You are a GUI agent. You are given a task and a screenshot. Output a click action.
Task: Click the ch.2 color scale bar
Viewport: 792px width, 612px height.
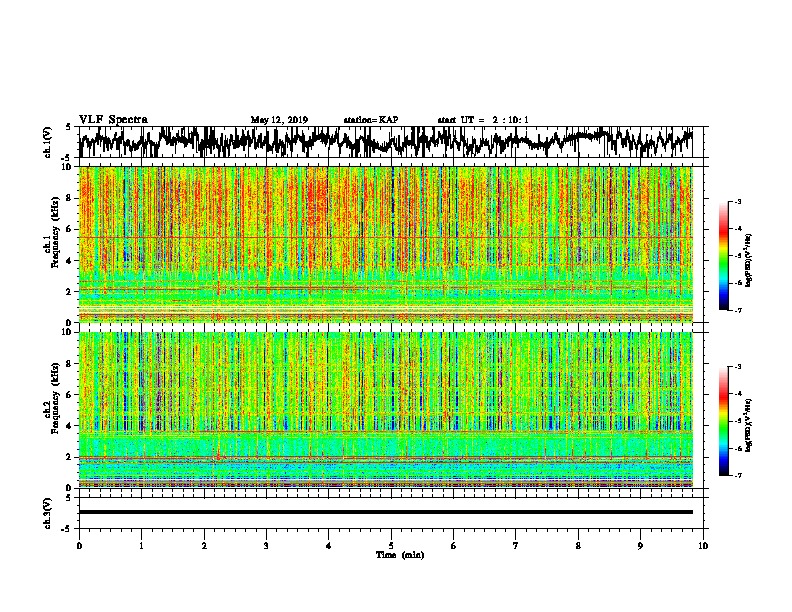[723, 421]
